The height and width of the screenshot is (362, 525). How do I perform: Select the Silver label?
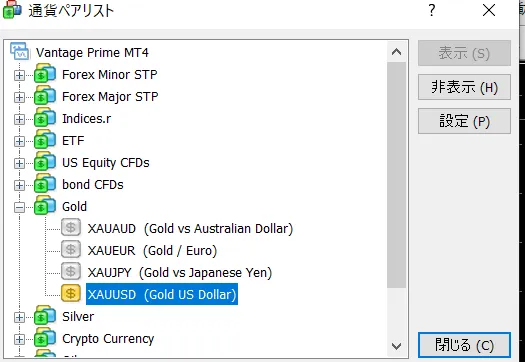pos(78,316)
